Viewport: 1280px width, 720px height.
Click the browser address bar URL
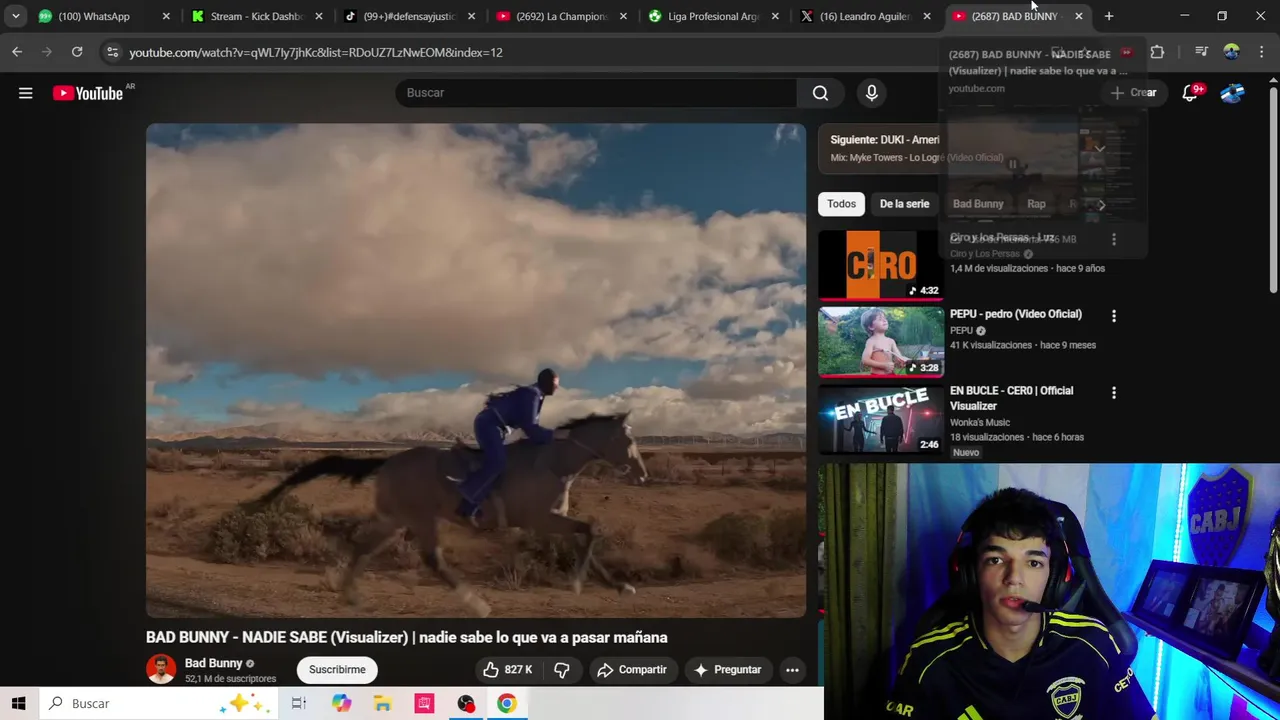[315, 52]
